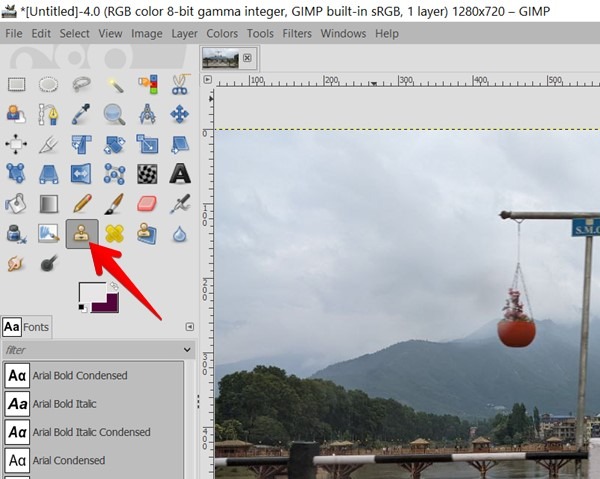Viewport: 600px width, 479px height.
Task: Click the foreground color swatch
Action: [x=92, y=292]
